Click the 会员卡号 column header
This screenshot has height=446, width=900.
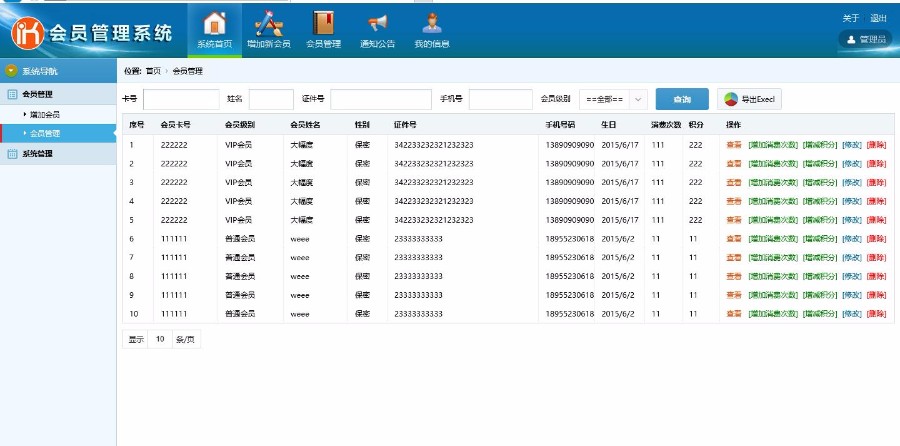pyautogui.click(x=176, y=125)
